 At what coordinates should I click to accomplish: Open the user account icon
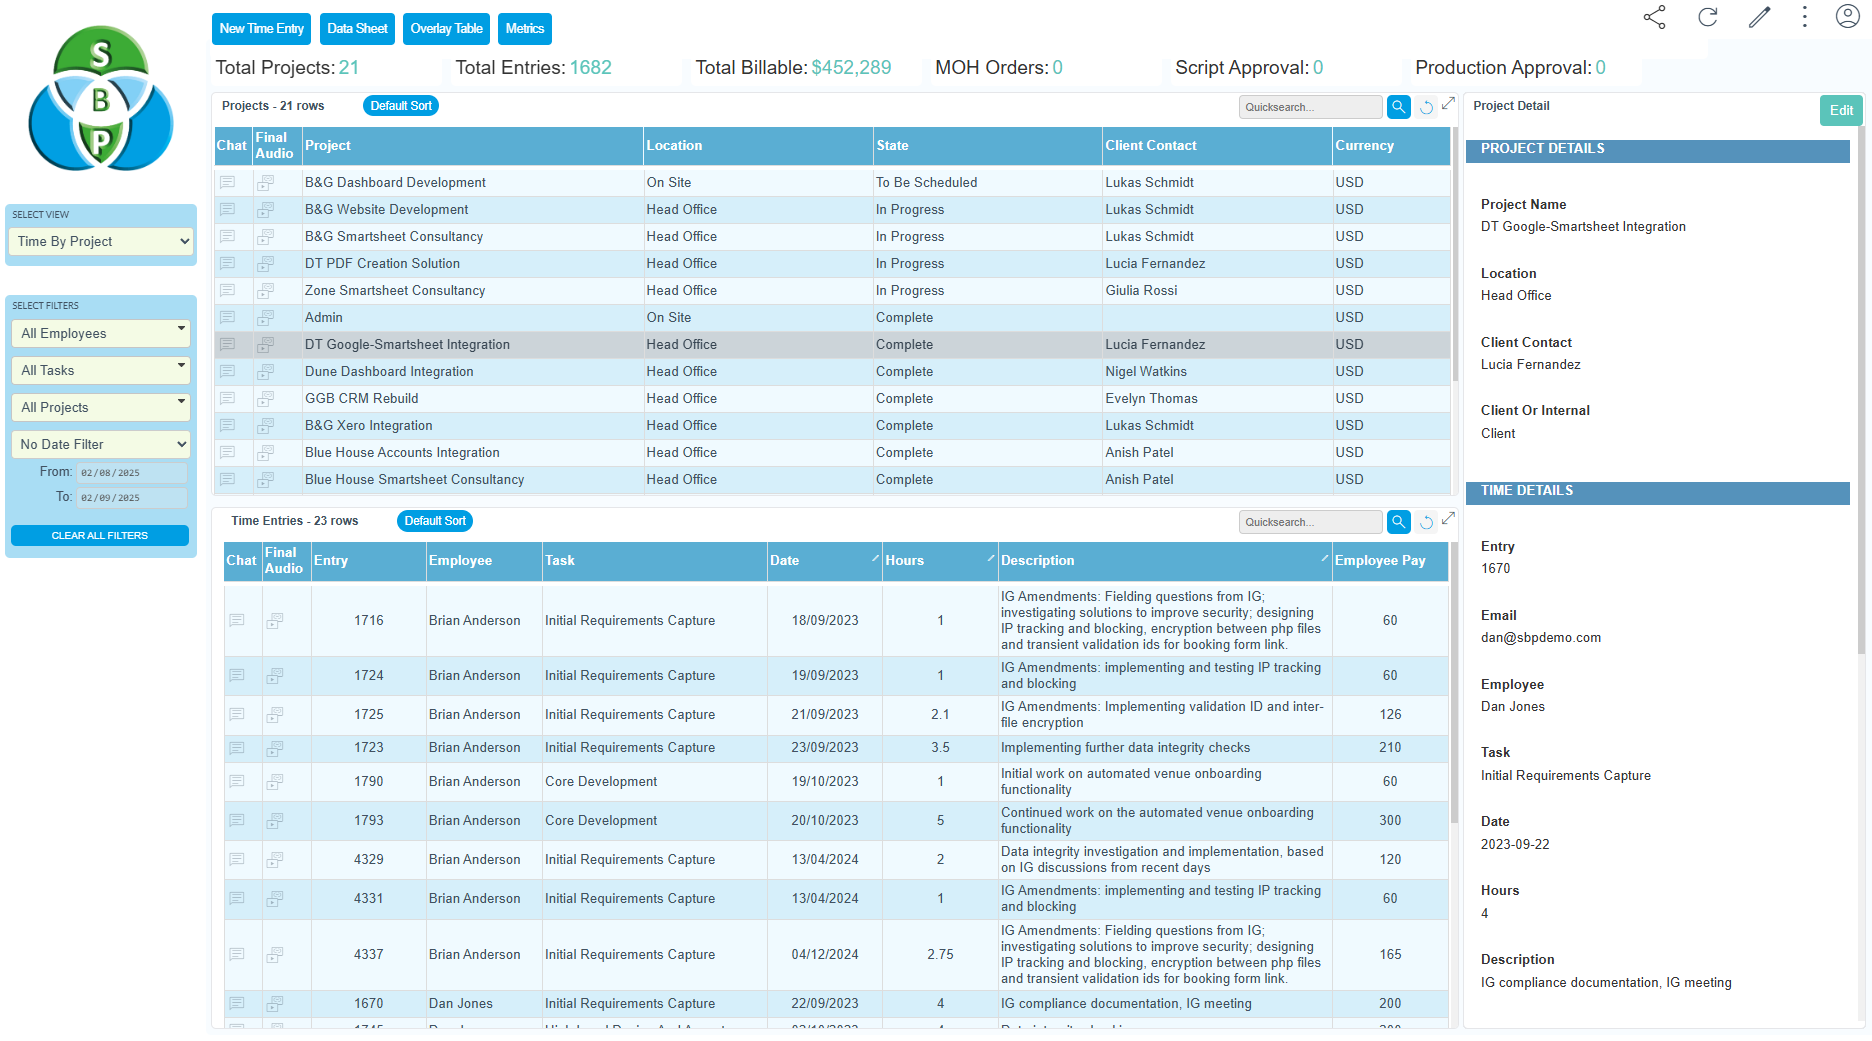click(1847, 16)
